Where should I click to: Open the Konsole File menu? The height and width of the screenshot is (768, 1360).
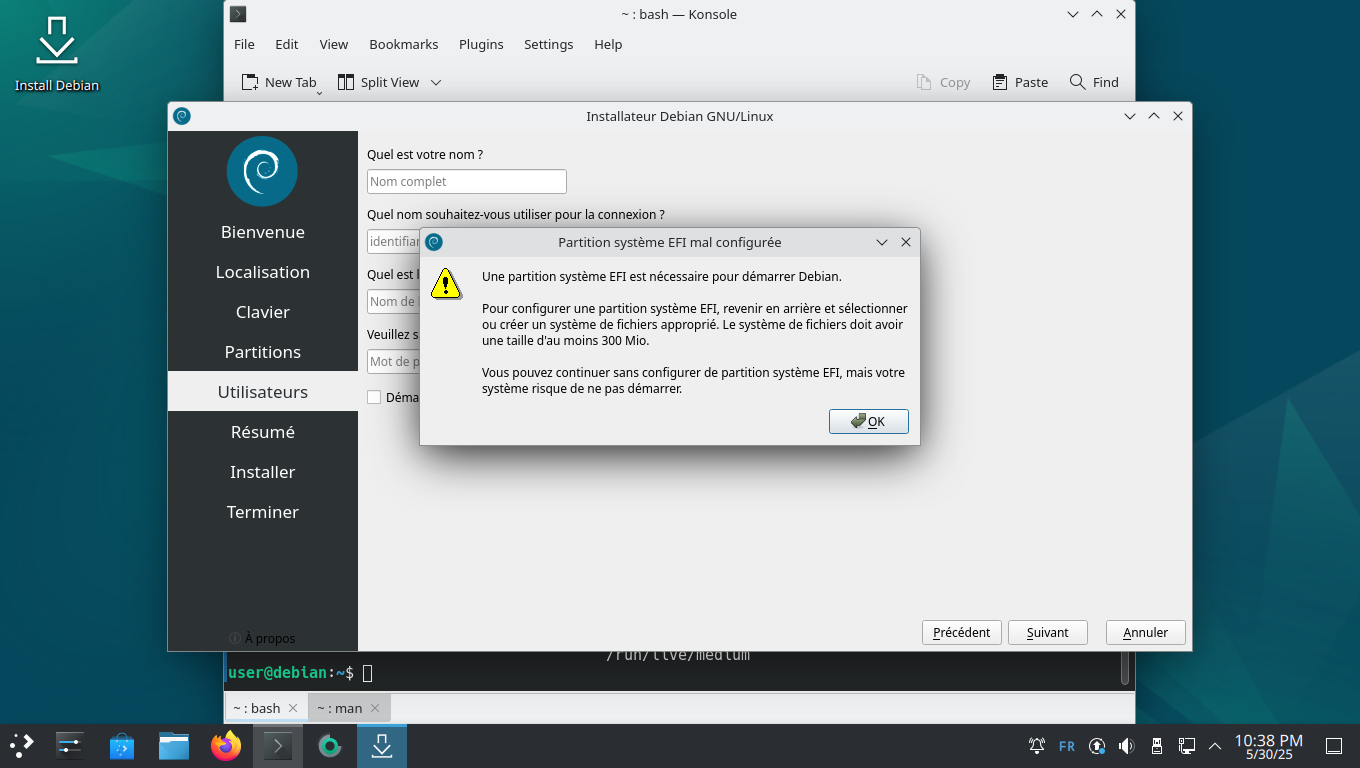244,44
